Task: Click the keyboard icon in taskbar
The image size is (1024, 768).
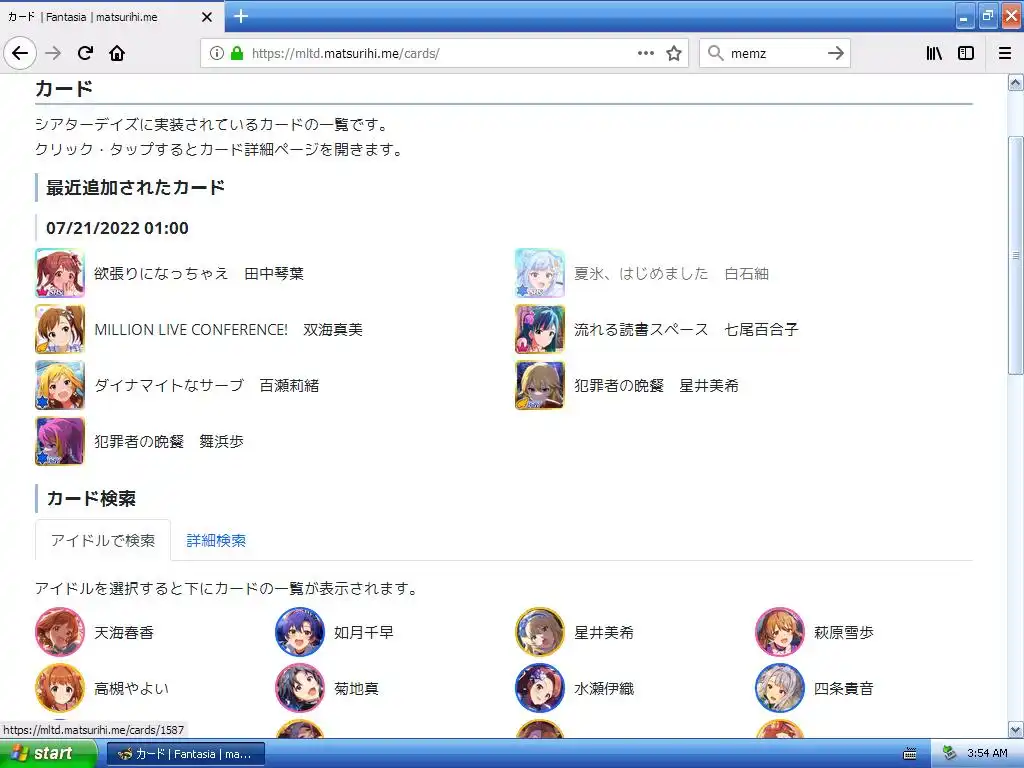Action: coord(910,754)
